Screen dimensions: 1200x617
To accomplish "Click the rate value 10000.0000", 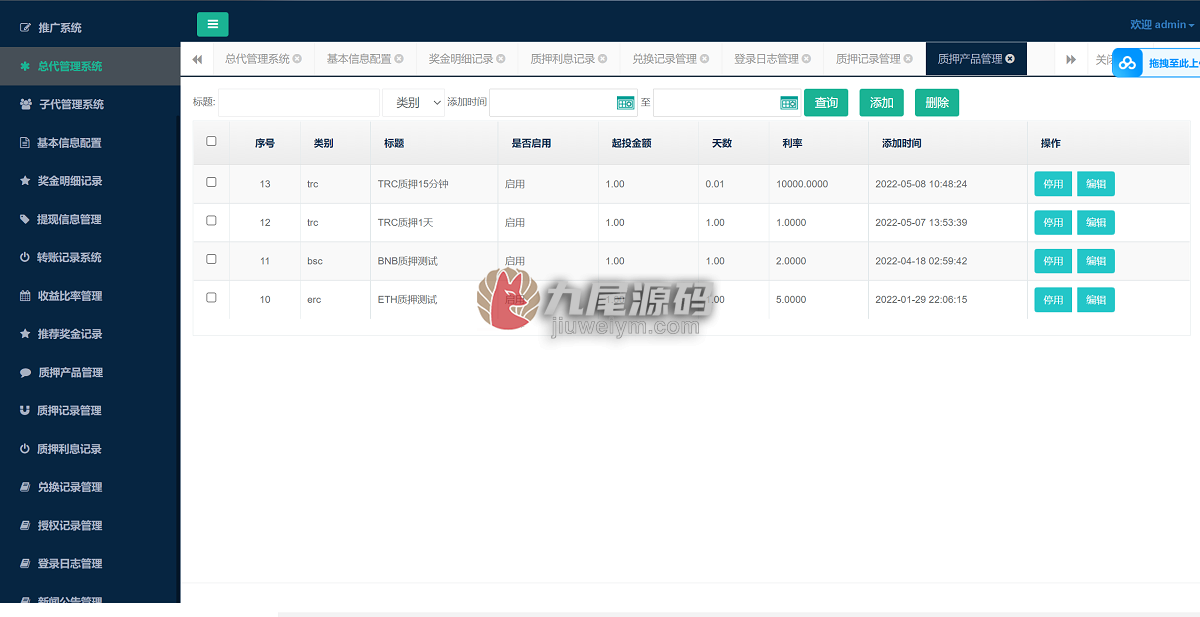I will coord(802,184).
